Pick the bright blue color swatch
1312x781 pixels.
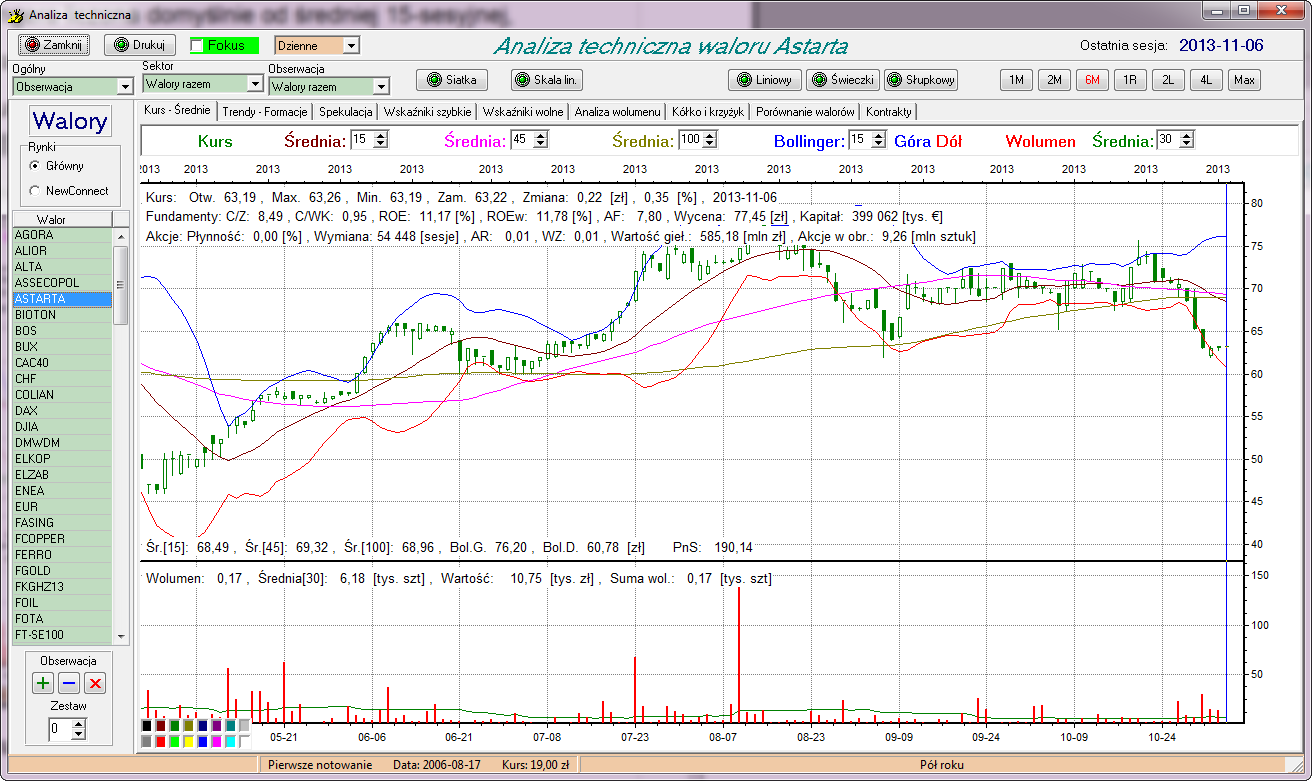203,742
